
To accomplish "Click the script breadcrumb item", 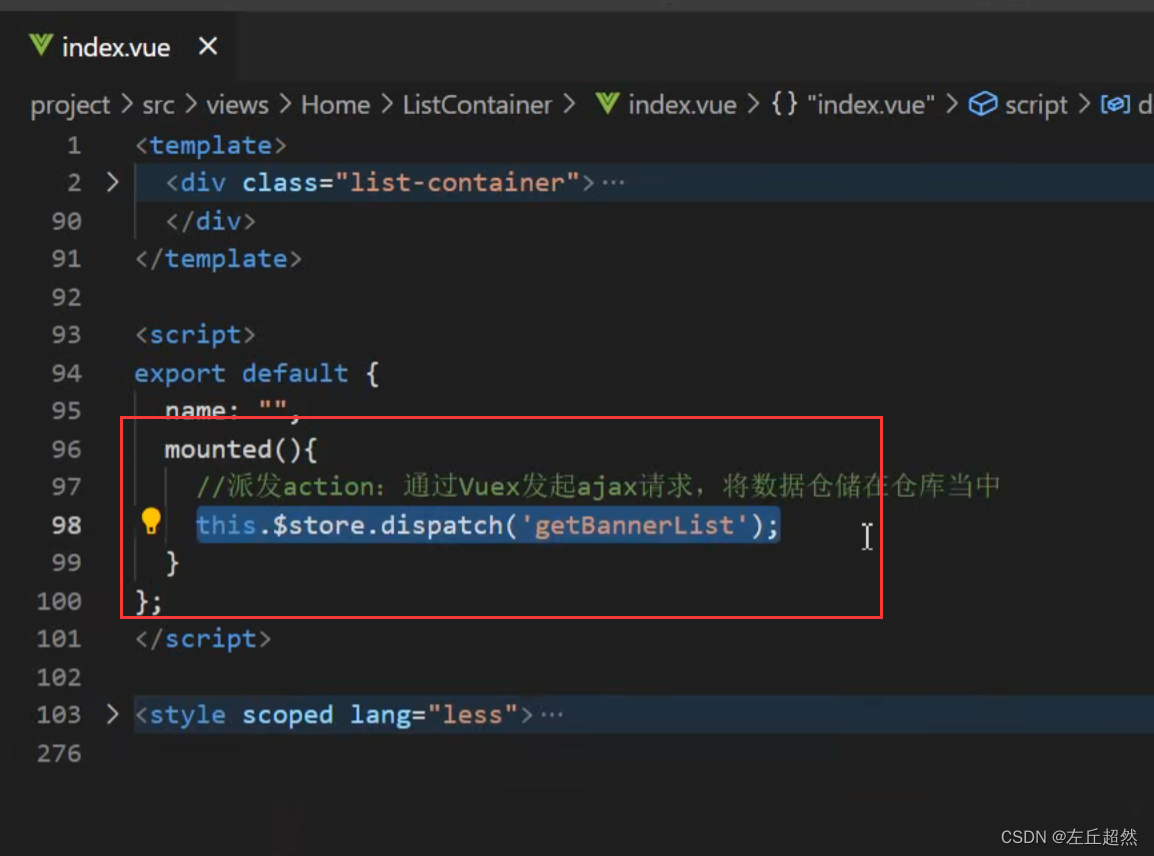I will [1036, 105].
